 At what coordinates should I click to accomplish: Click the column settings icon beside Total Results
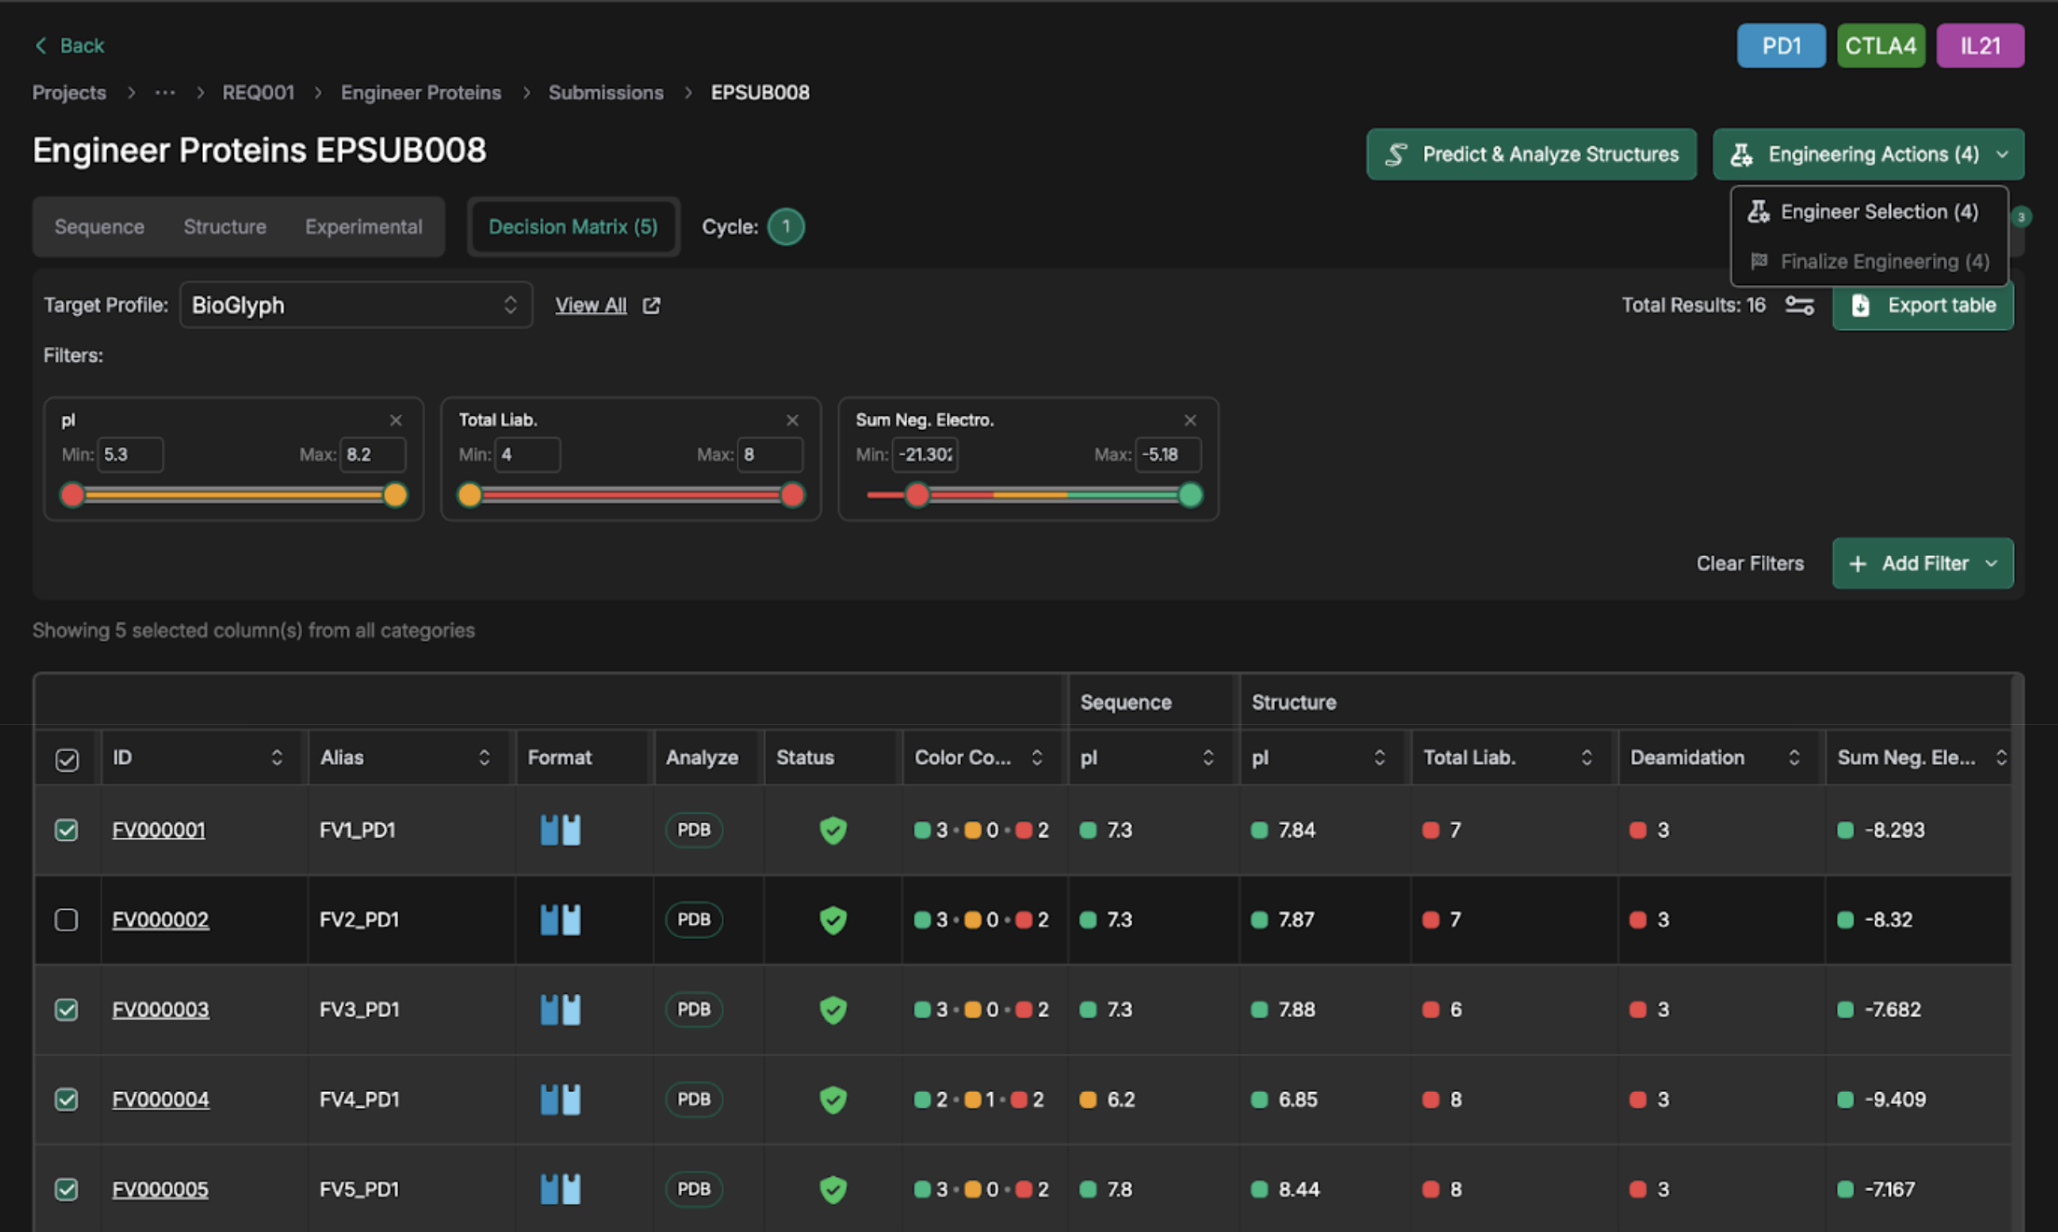(x=1799, y=306)
